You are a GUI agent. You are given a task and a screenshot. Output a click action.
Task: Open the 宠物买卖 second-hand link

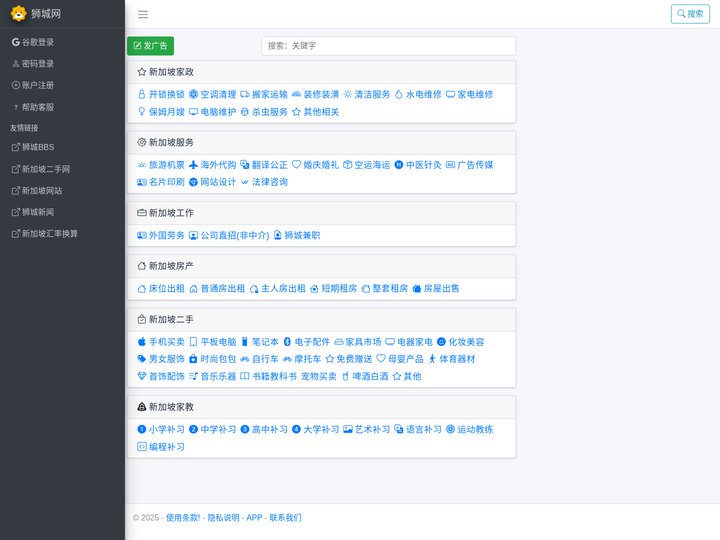[319, 376]
